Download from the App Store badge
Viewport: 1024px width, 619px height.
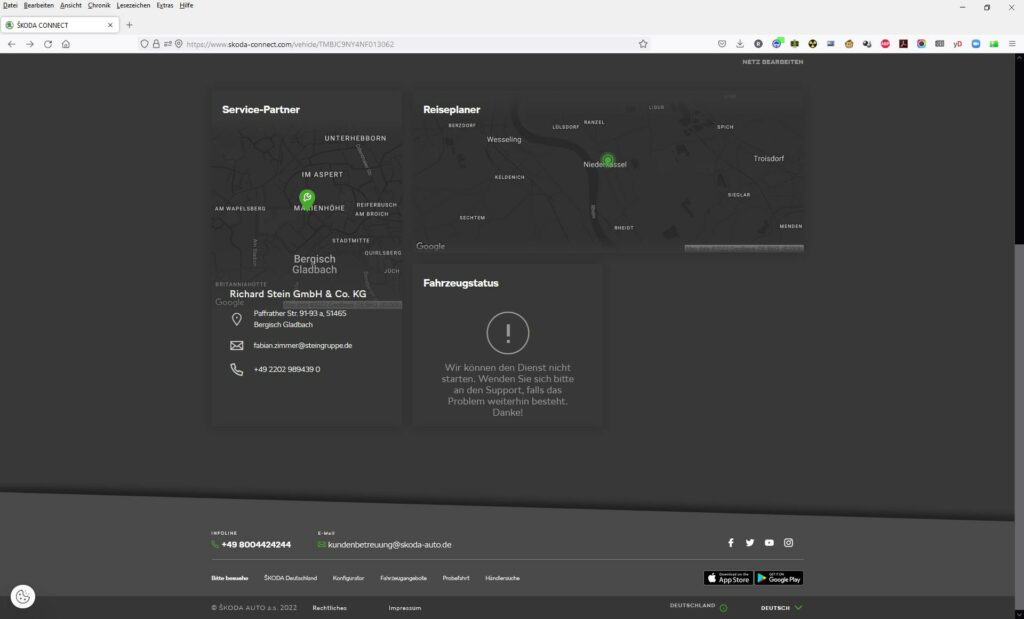tap(728, 578)
